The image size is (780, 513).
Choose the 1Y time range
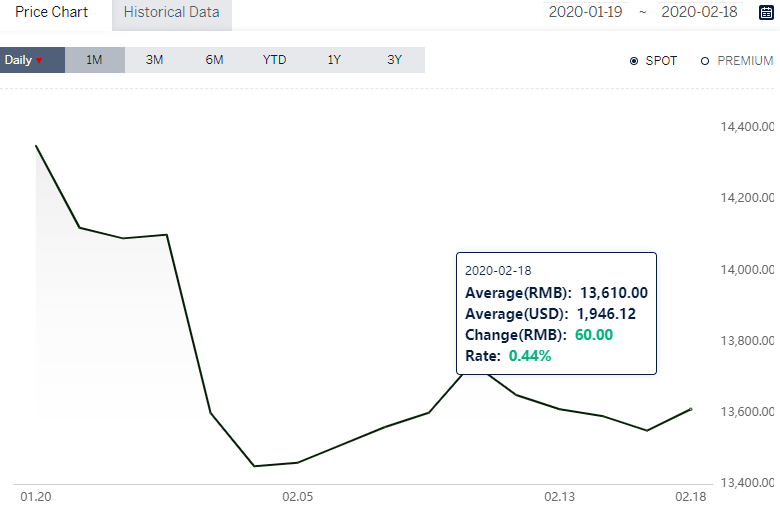(x=334, y=60)
